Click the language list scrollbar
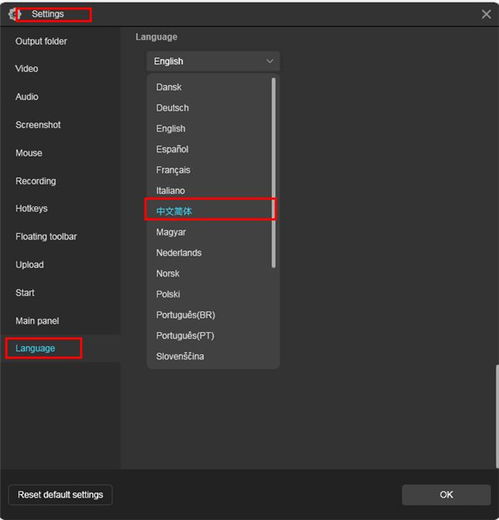 [x=274, y=173]
